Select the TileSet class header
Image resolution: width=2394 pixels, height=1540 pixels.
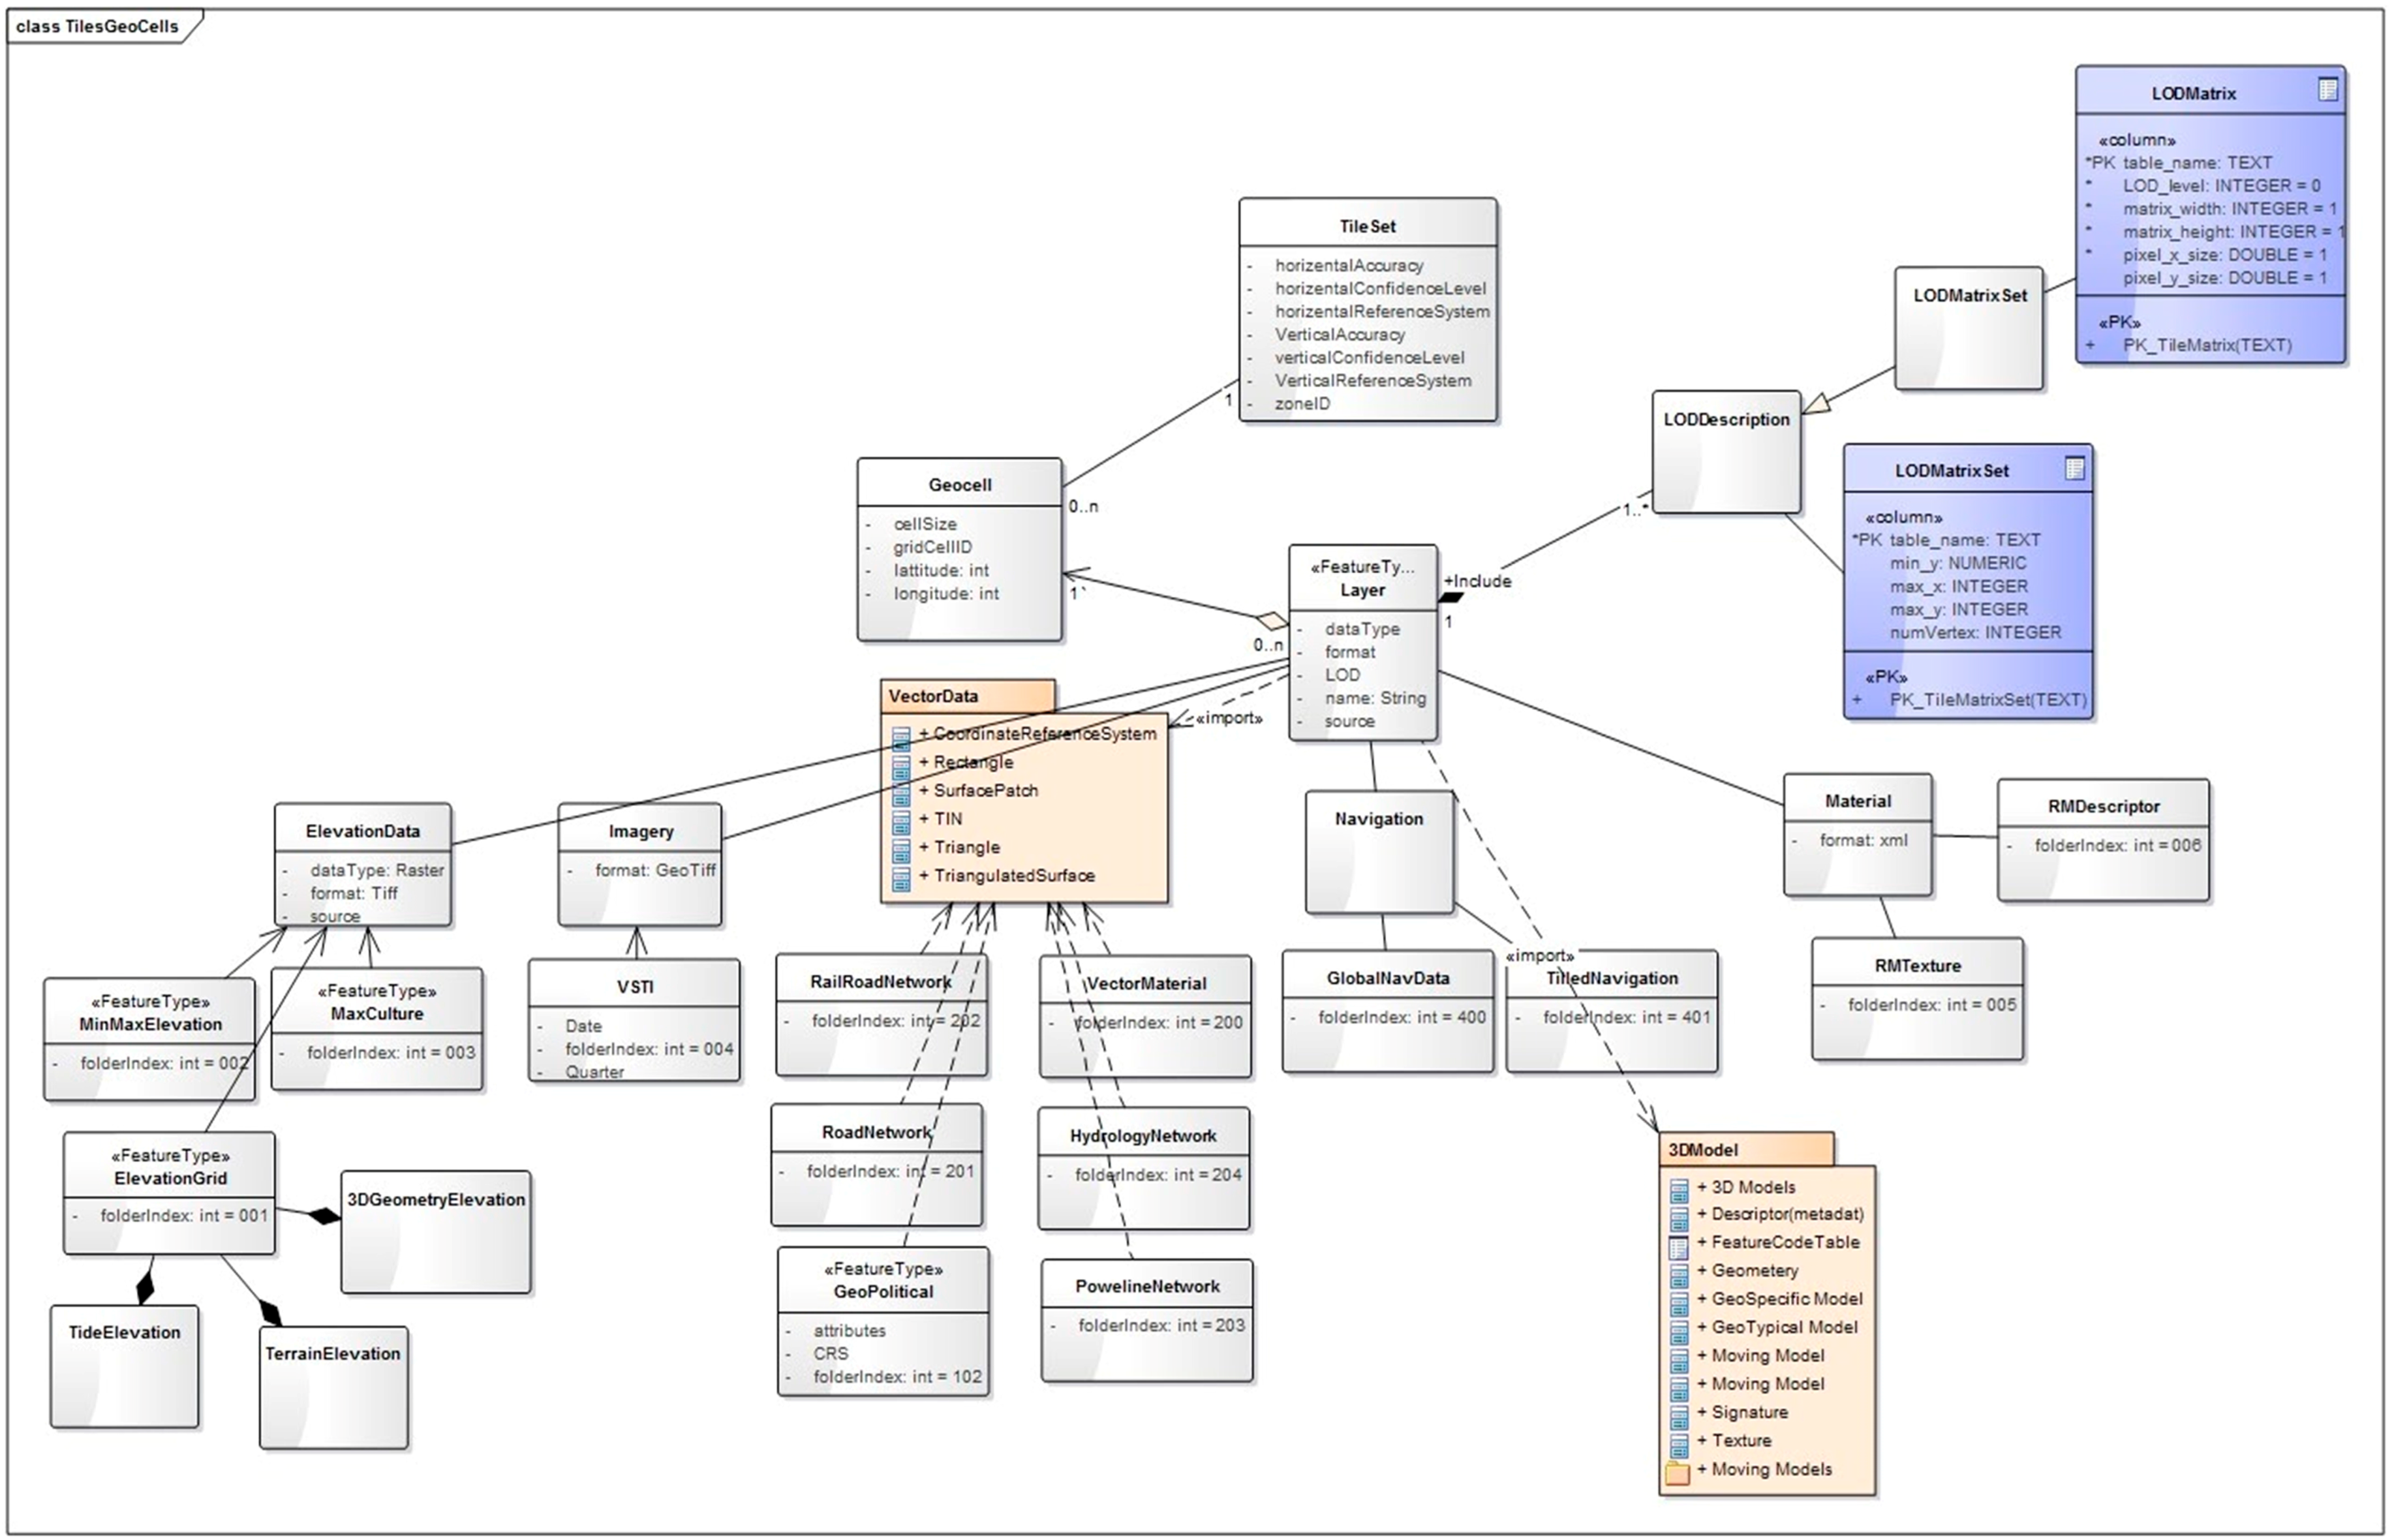coord(1367,226)
